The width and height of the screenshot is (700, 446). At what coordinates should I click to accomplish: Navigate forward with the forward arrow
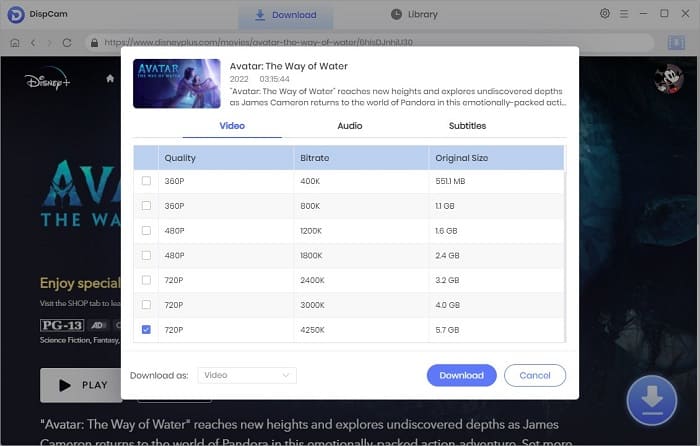pyautogui.click(x=50, y=43)
